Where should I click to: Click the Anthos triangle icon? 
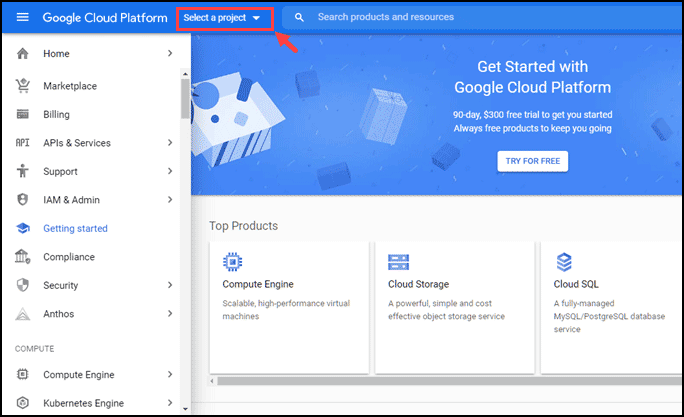pos(23,314)
